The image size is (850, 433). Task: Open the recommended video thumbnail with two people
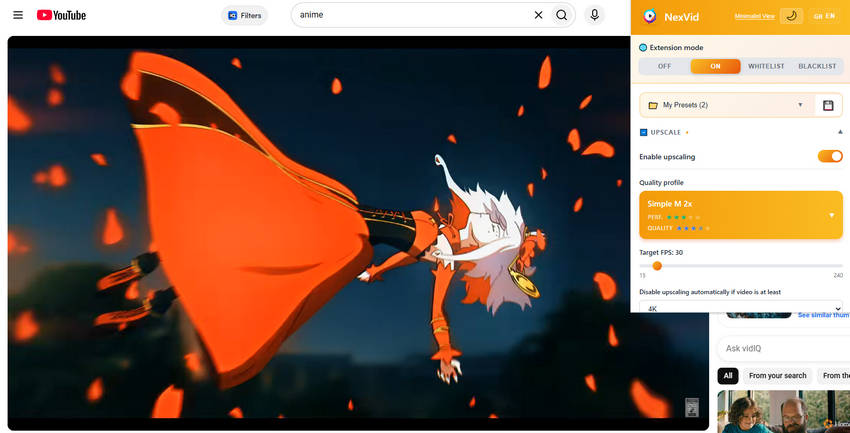tap(783, 412)
